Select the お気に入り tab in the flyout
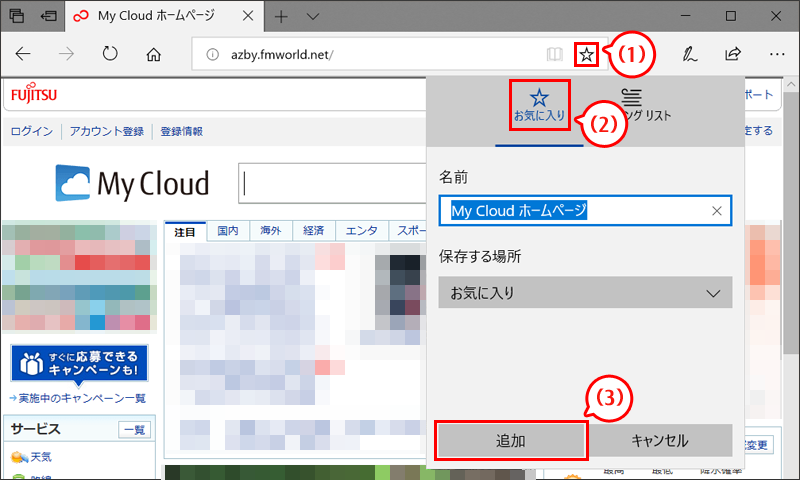Viewport: 800px width, 480px height. tap(539, 105)
